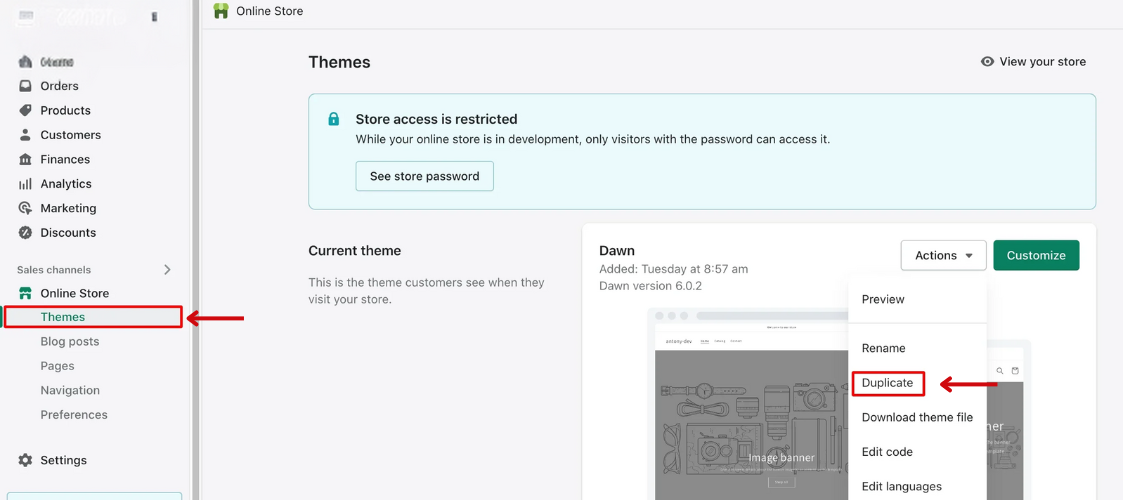Open Finances in the sidebar
Screen dimensions: 1123x500
65,159
